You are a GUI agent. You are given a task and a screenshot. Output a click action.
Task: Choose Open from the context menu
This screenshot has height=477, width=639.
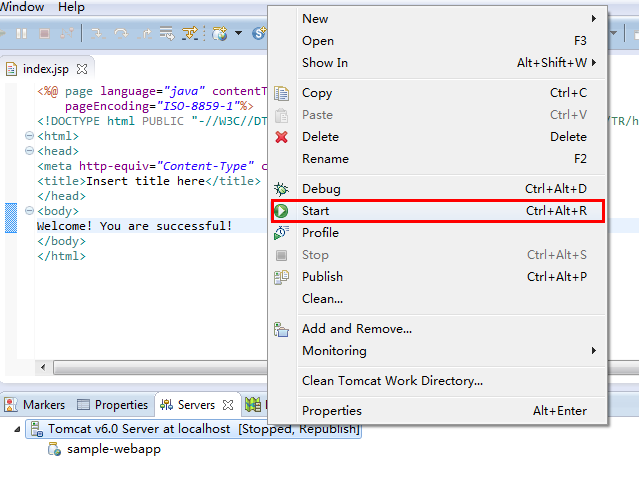(439, 41)
